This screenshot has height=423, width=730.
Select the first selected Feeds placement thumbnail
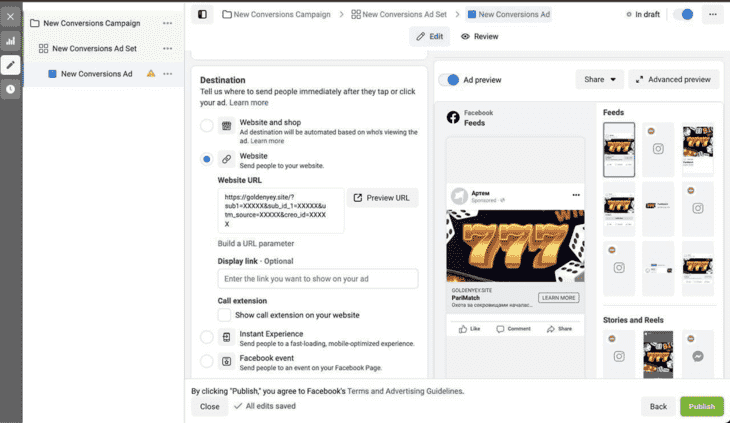pos(619,150)
